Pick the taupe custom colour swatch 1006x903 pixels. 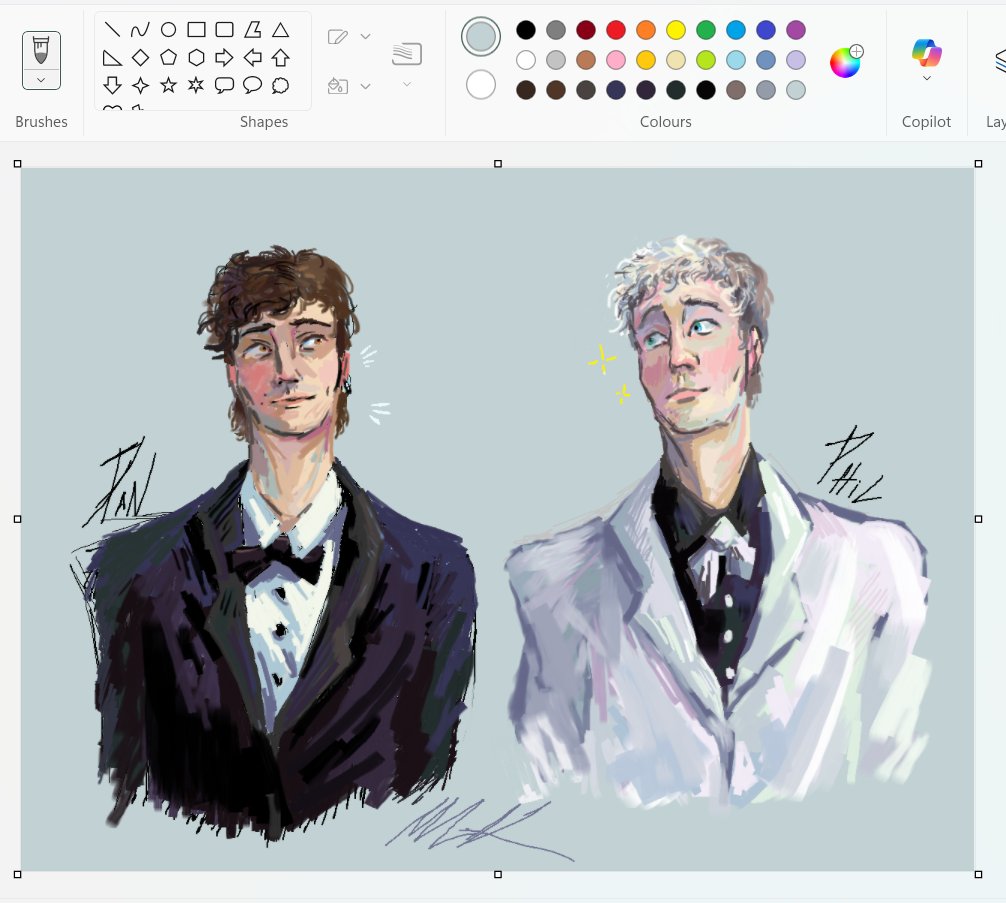[x=736, y=90]
